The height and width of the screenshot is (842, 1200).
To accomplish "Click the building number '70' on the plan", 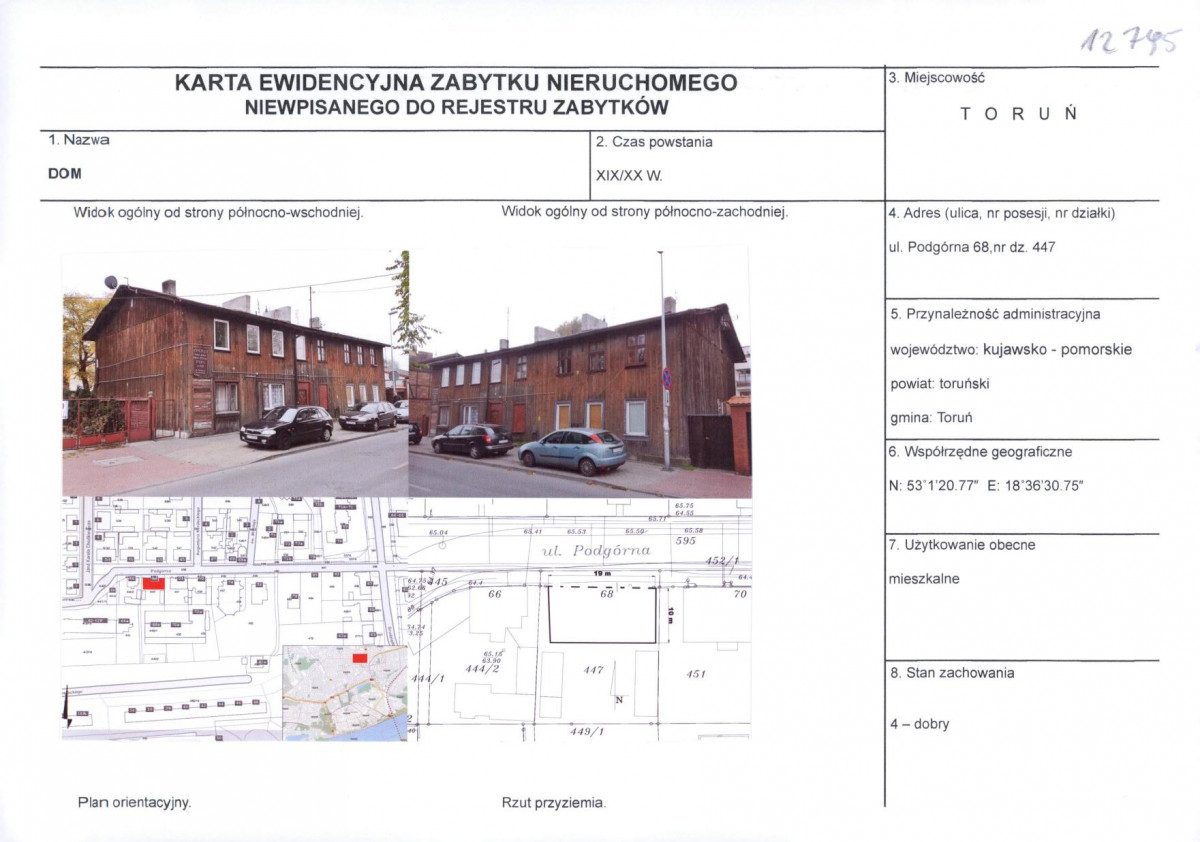I will click(x=740, y=594).
